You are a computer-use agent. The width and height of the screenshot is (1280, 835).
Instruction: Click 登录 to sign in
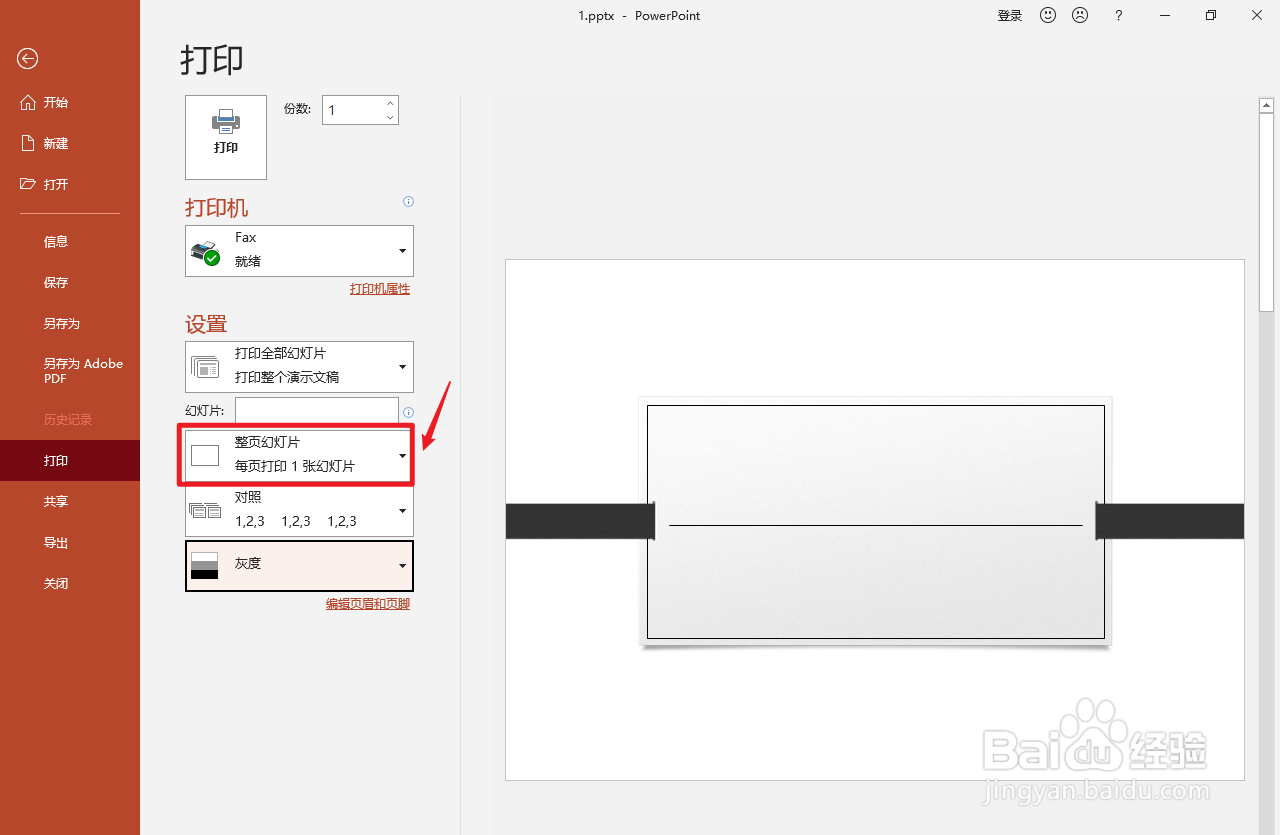click(1010, 15)
